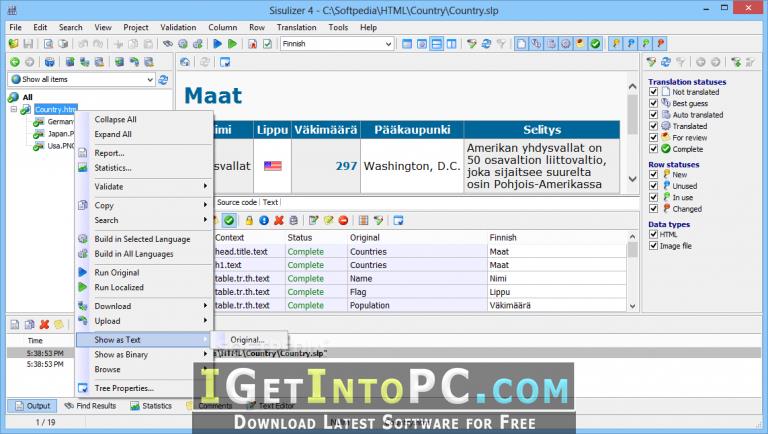Click the columns grid icon in grid toolbar

pos(363,220)
